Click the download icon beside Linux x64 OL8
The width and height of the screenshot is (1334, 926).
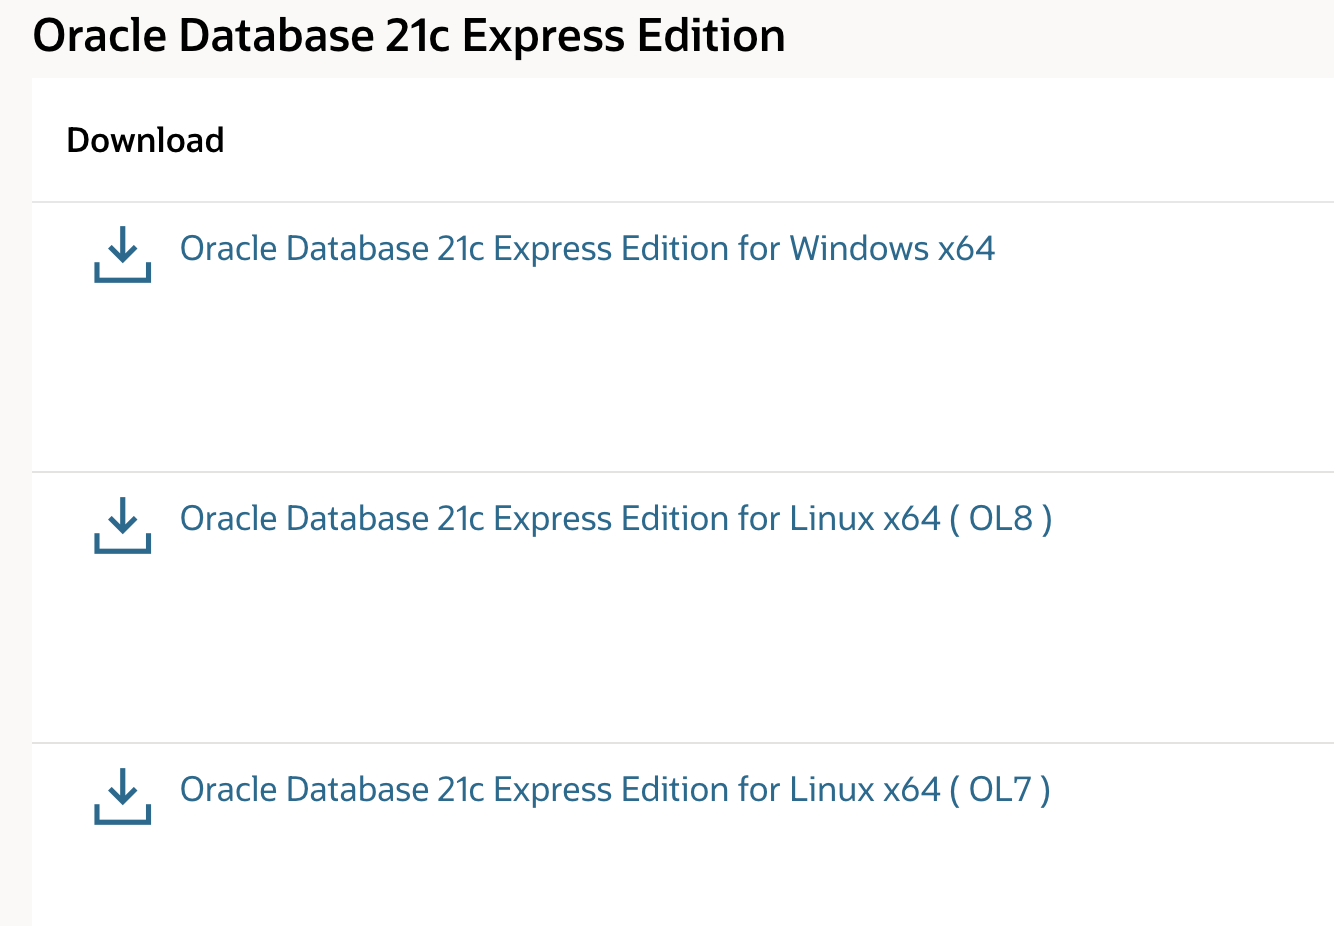pyautogui.click(x=122, y=525)
